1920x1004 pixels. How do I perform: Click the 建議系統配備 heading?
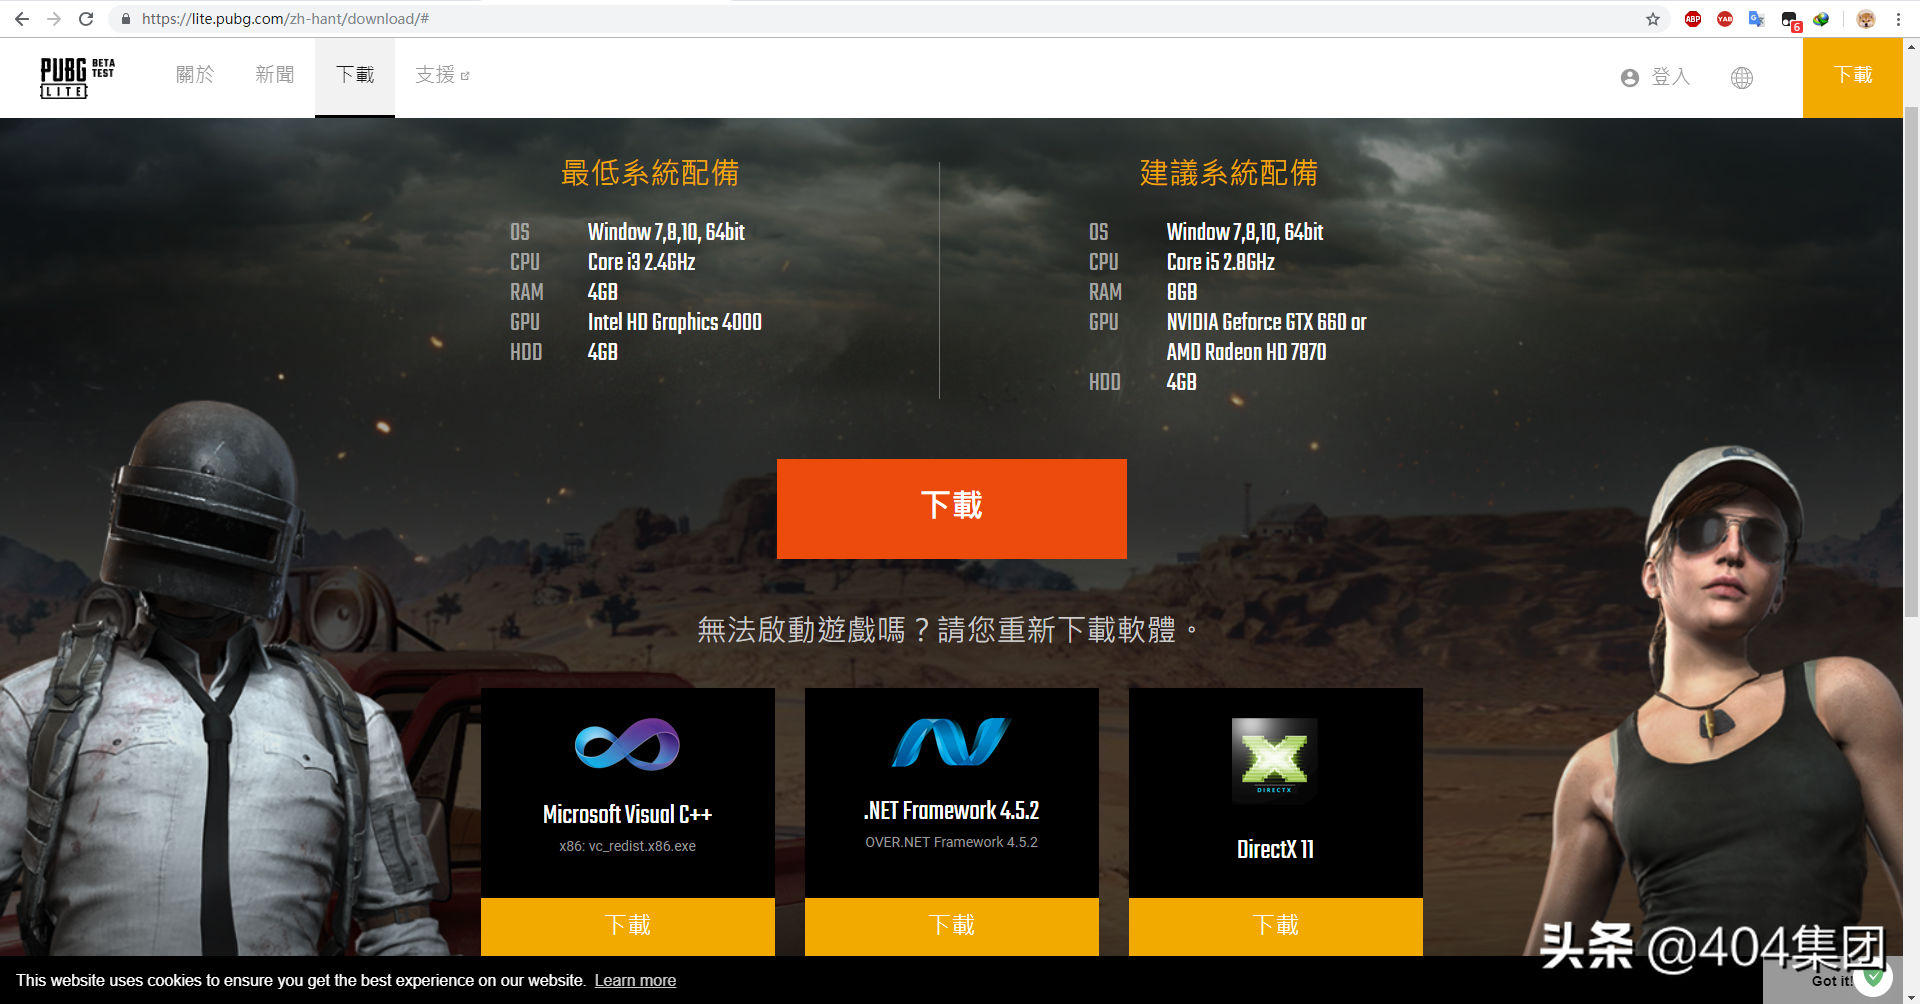point(1229,173)
